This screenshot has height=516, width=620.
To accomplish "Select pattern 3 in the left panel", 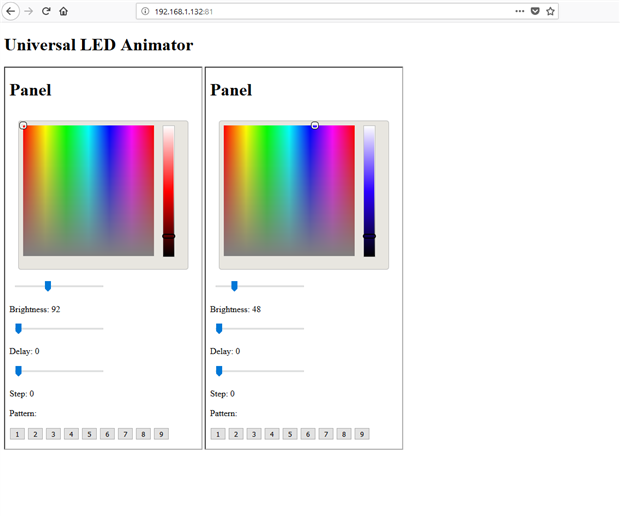I will tap(53, 434).
